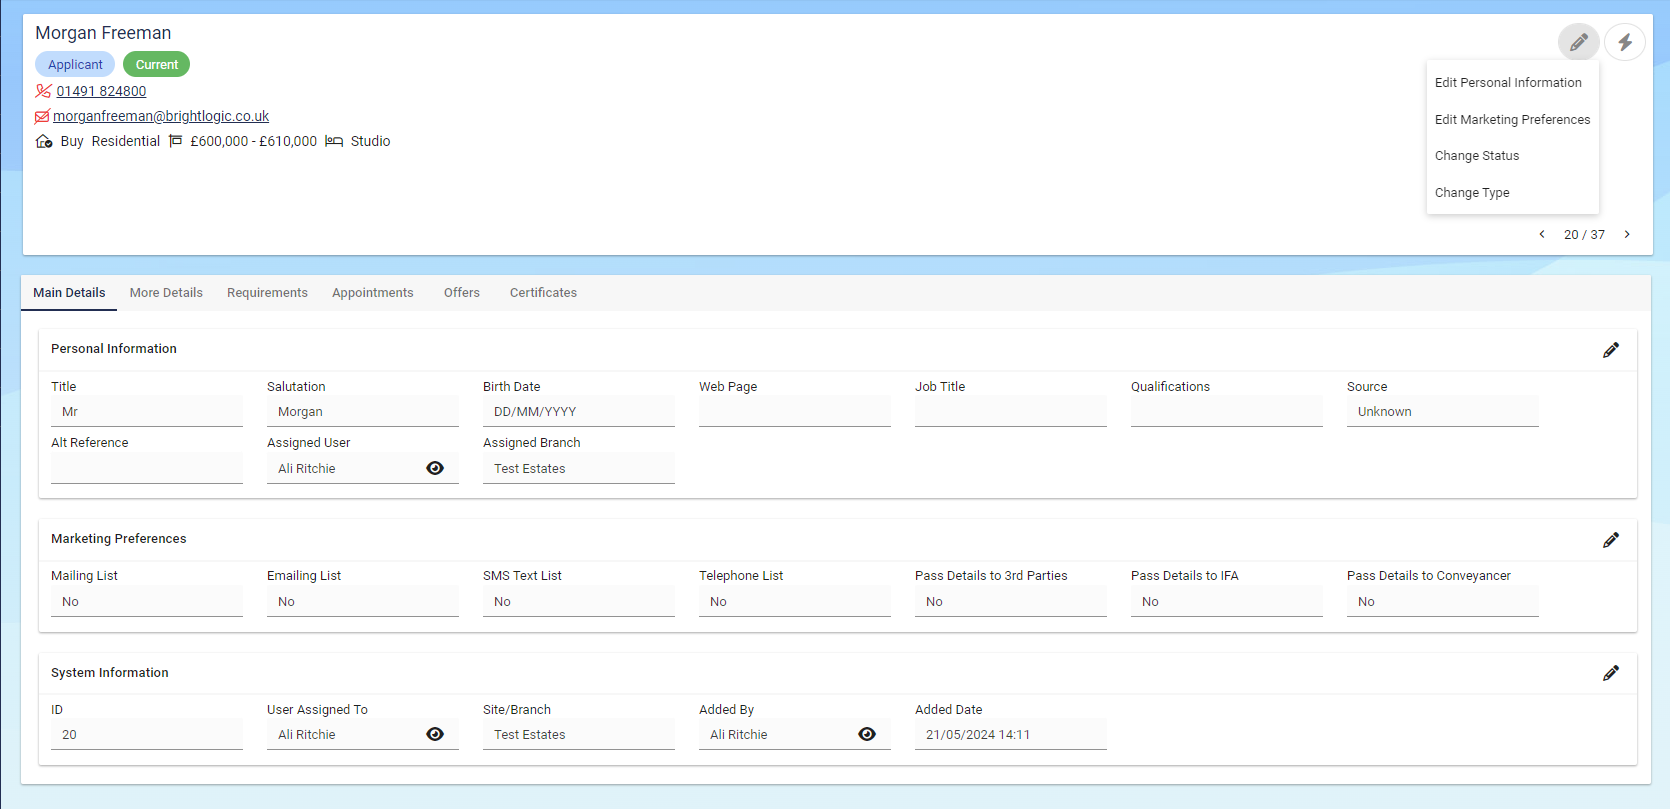Choose Edit Personal Information from the menu
Viewport: 1670px width, 809px height.
tap(1512, 83)
